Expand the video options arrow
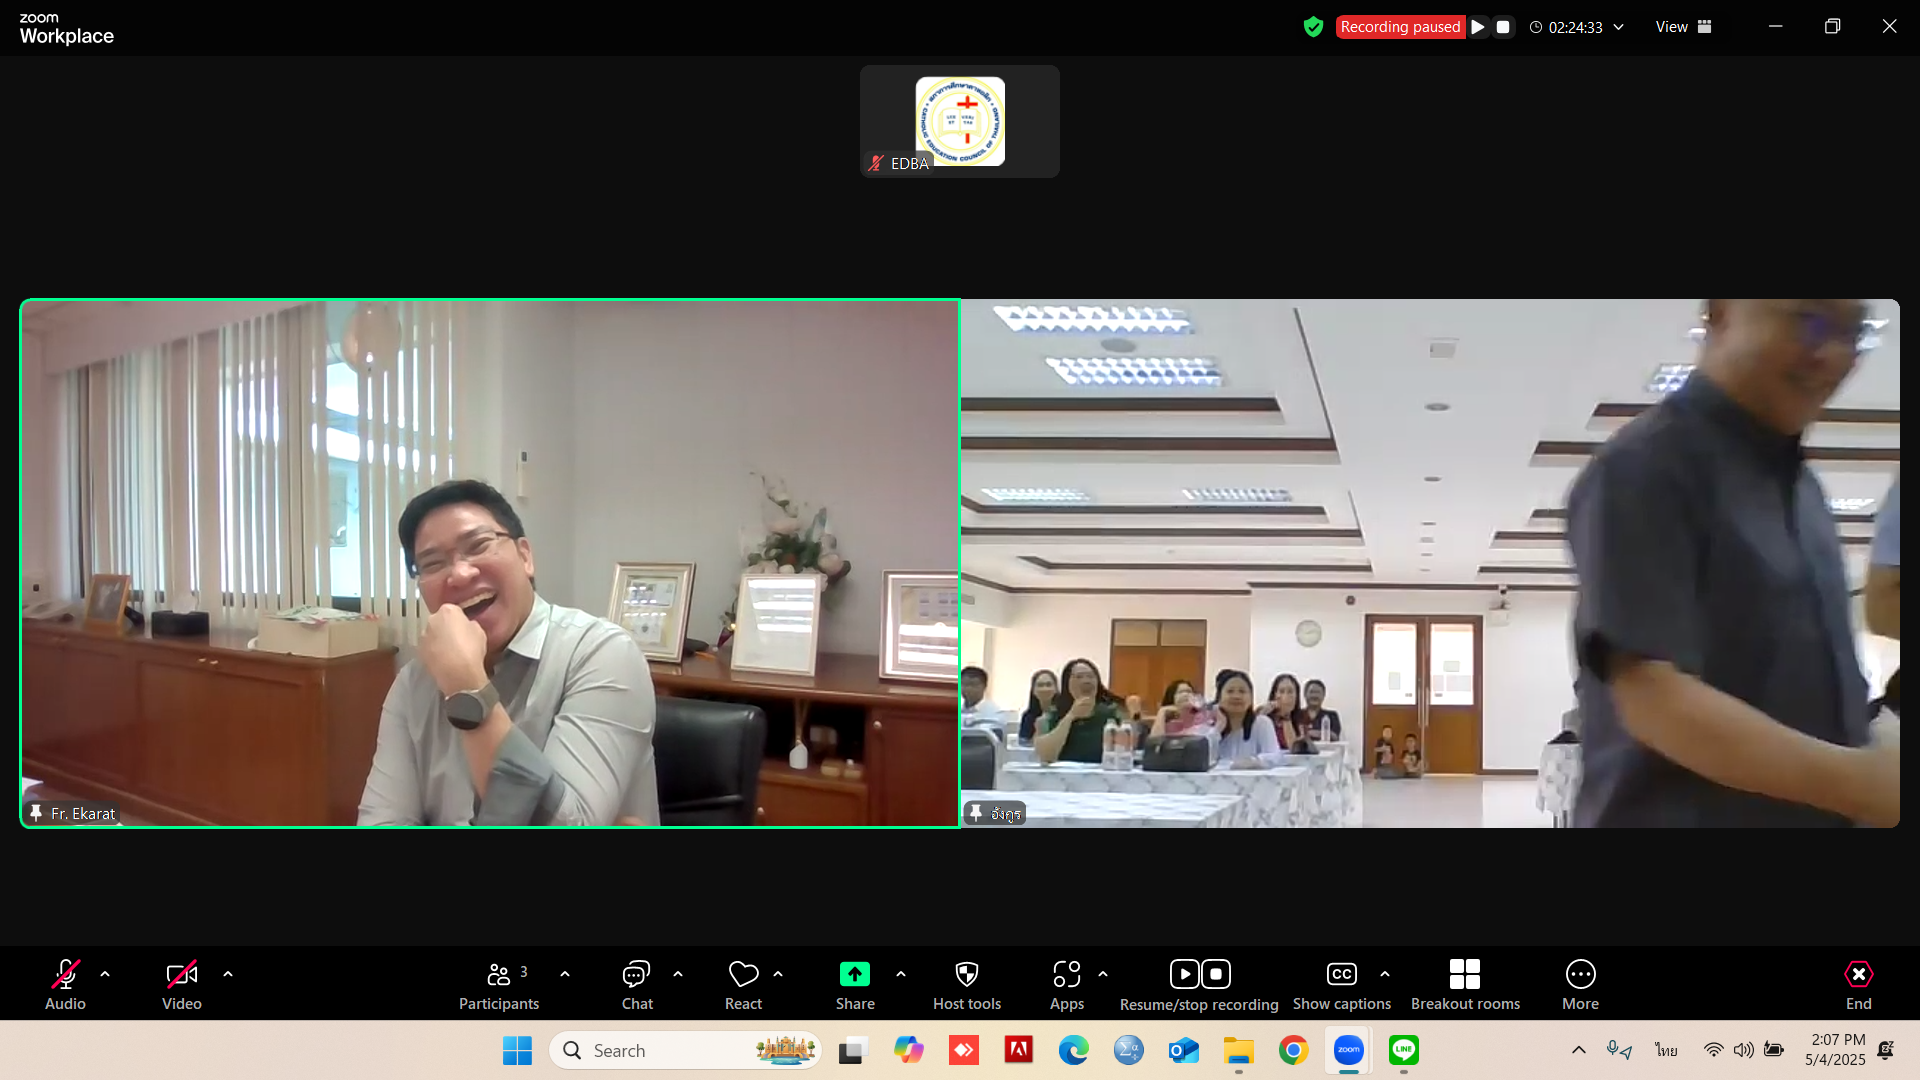Viewport: 1920px width, 1080px height. [228, 974]
